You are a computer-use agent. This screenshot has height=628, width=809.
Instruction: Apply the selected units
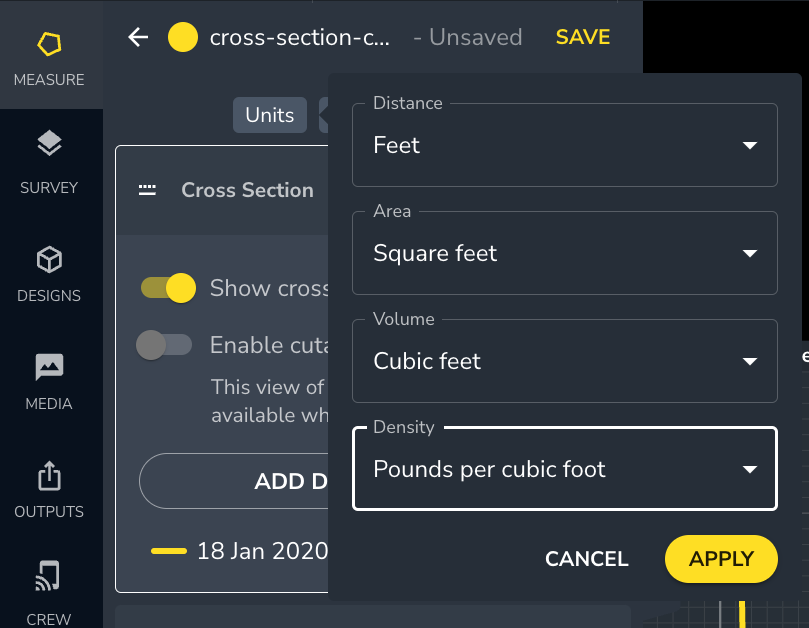[721, 559]
